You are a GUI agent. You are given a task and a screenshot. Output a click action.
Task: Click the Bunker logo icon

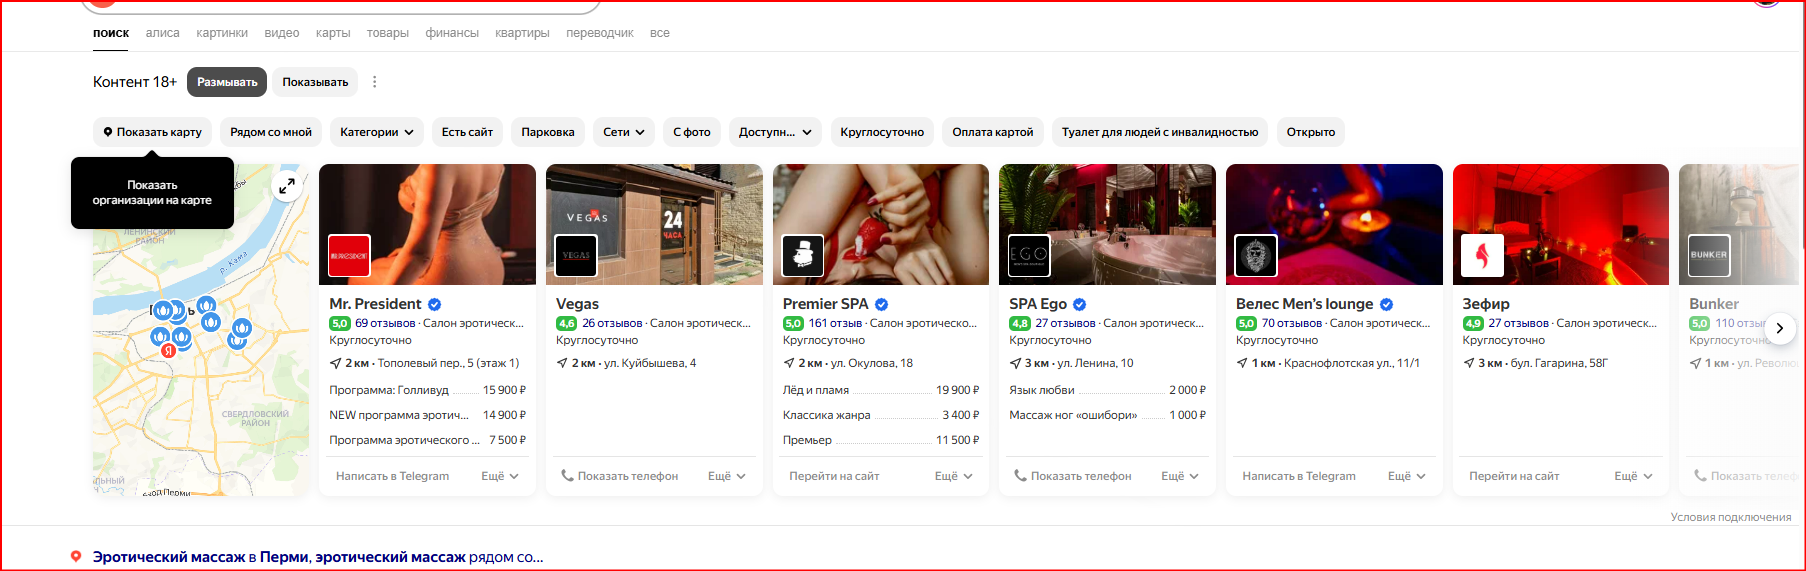(1709, 256)
